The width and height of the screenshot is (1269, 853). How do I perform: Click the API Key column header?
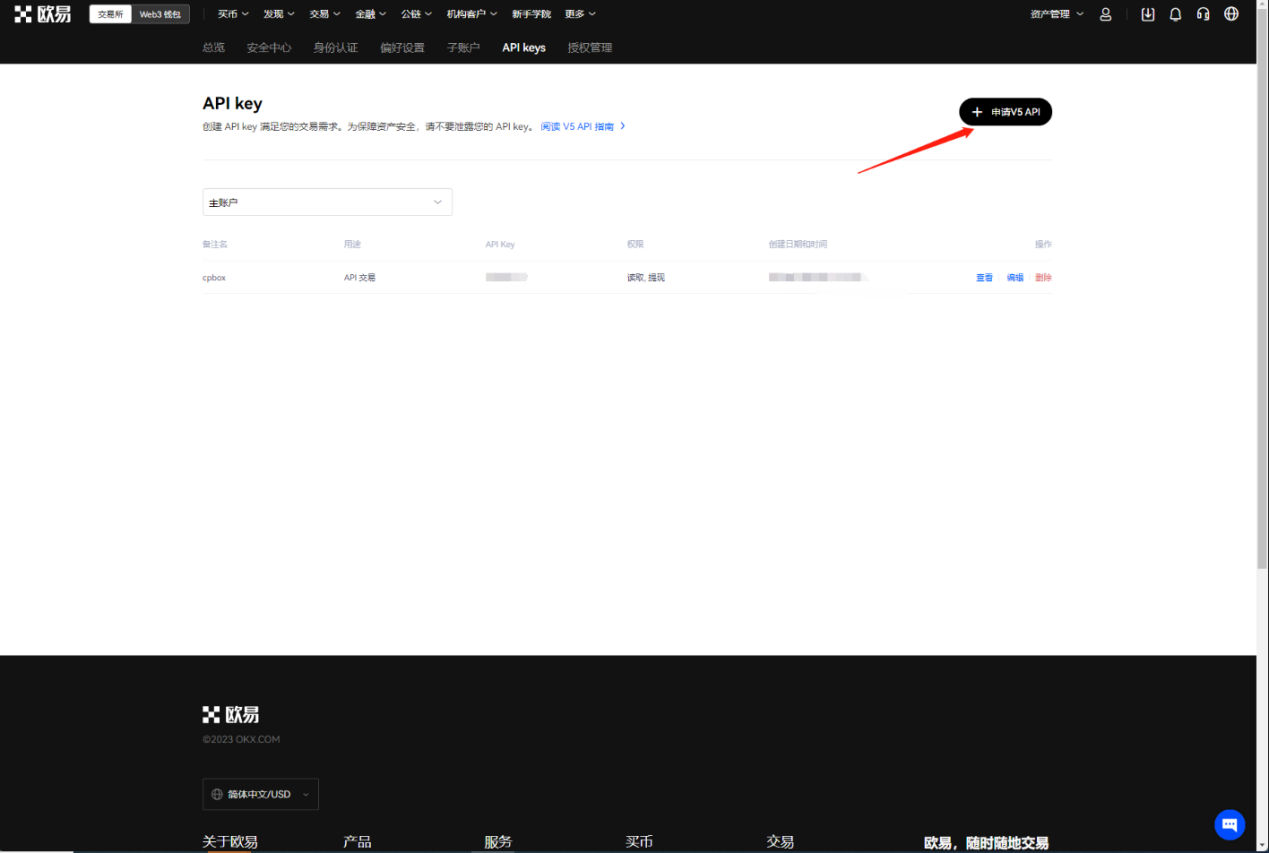500,244
